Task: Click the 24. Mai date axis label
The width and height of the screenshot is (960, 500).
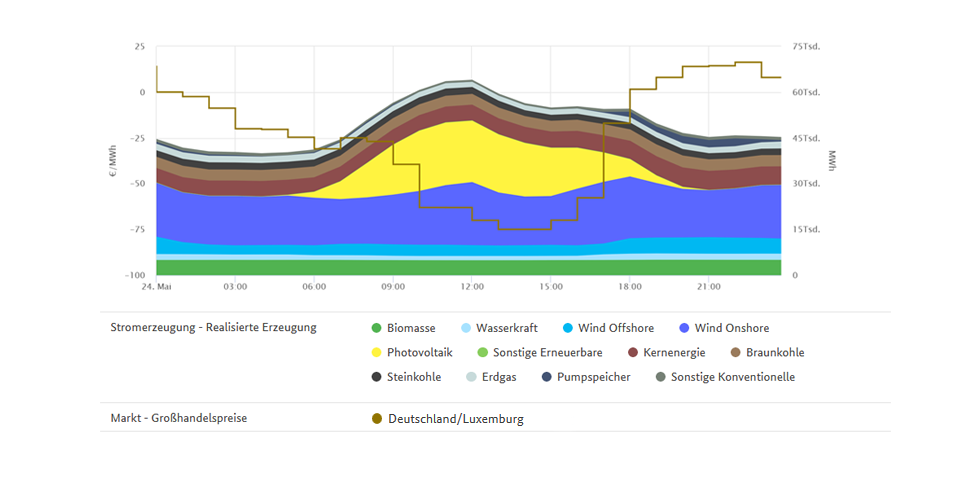Action: point(156,287)
